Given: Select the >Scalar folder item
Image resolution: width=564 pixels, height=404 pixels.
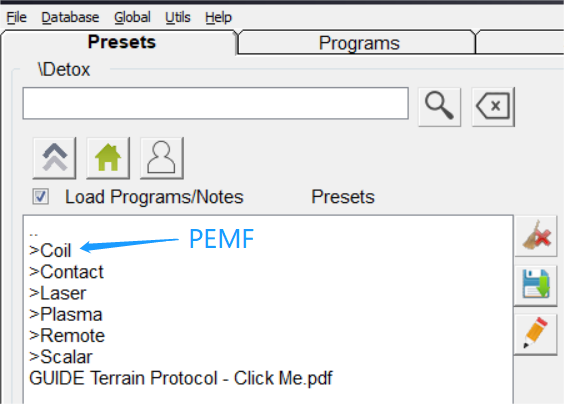Looking at the screenshot, I should 61,357.
